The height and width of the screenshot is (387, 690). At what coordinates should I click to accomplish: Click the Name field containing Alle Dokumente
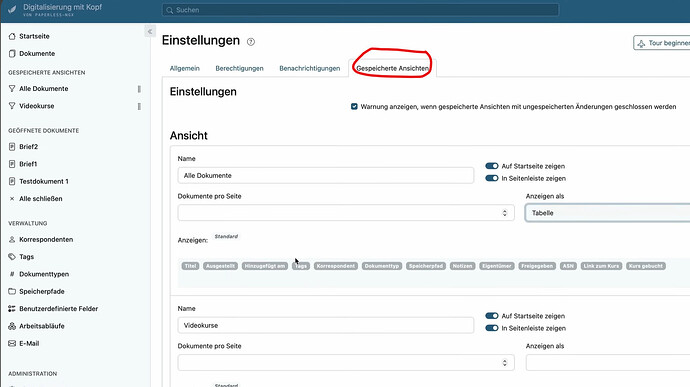[326, 175]
